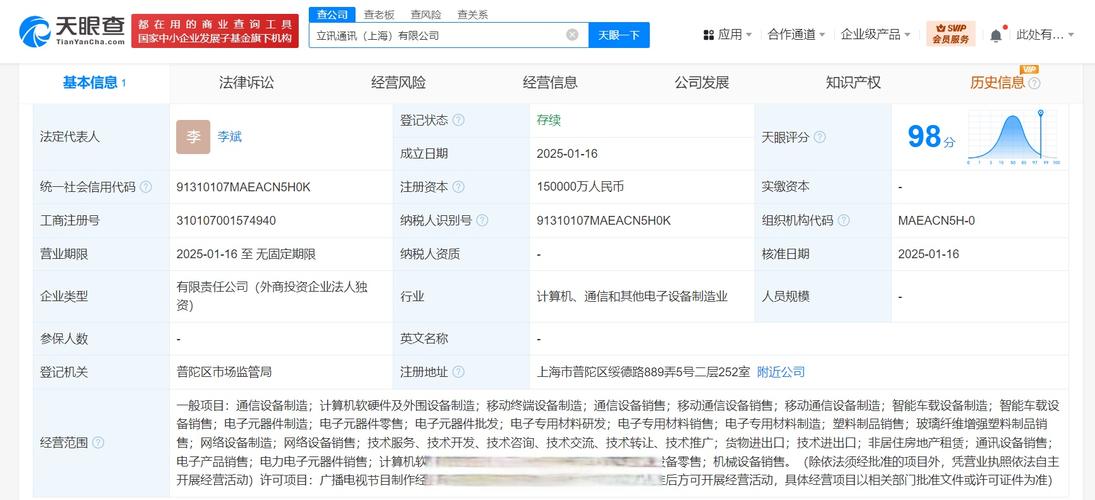The height and width of the screenshot is (500, 1095).
Task: Click the 天眼评分 distribution chart
Action: pyautogui.click(x=1014, y=137)
